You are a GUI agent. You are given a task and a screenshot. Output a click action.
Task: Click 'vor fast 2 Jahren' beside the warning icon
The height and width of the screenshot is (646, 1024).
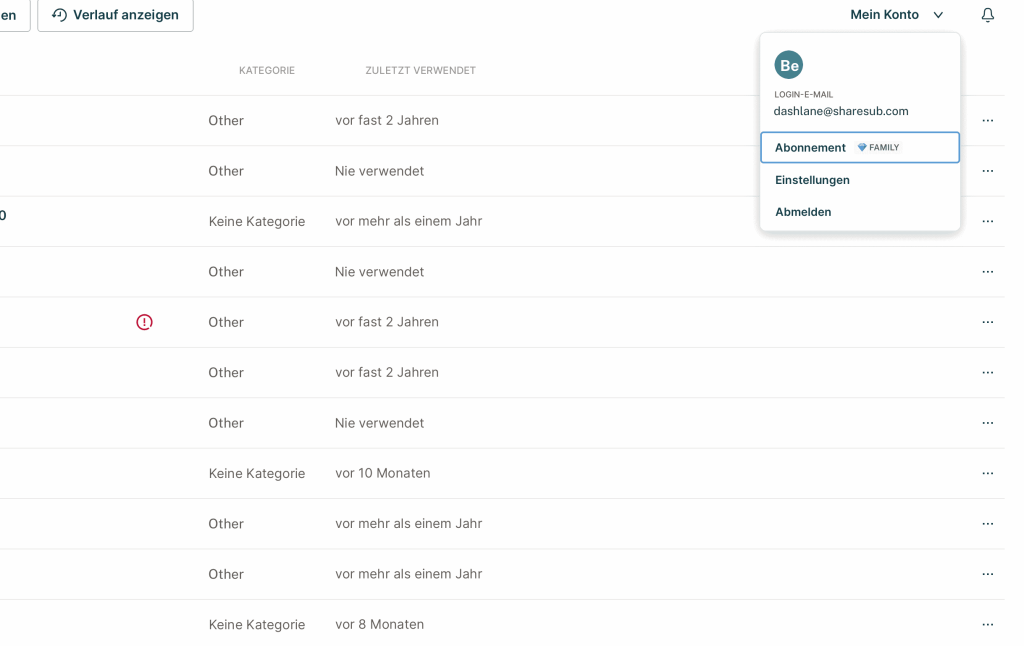(387, 322)
